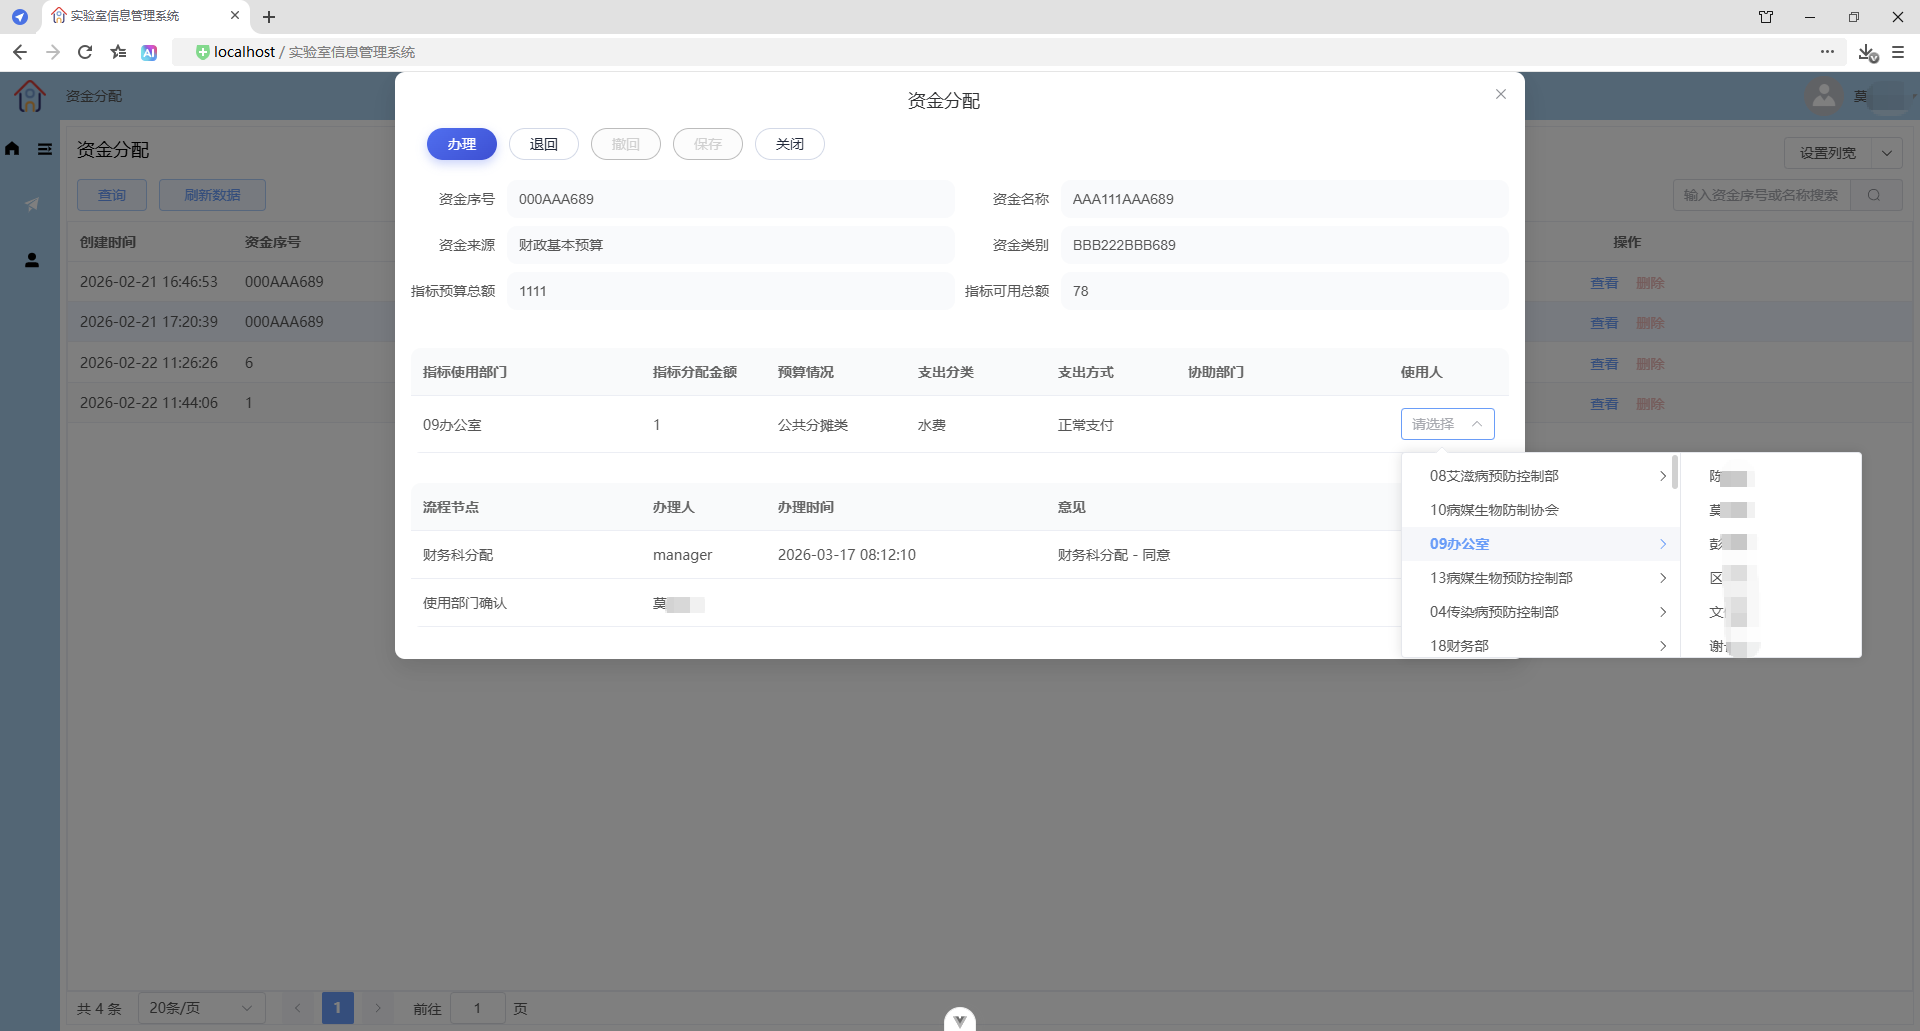Image resolution: width=1920 pixels, height=1031 pixels.
Task: Click the app house logo
Action: pos(30,96)
